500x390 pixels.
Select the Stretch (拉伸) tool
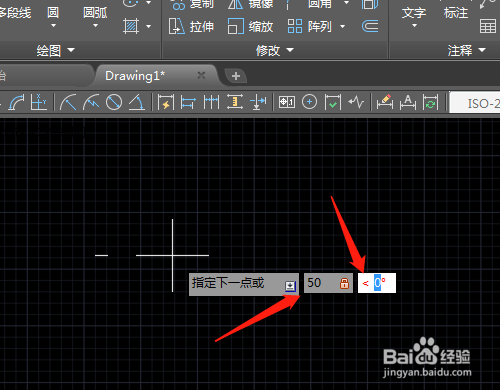point(191,26)
